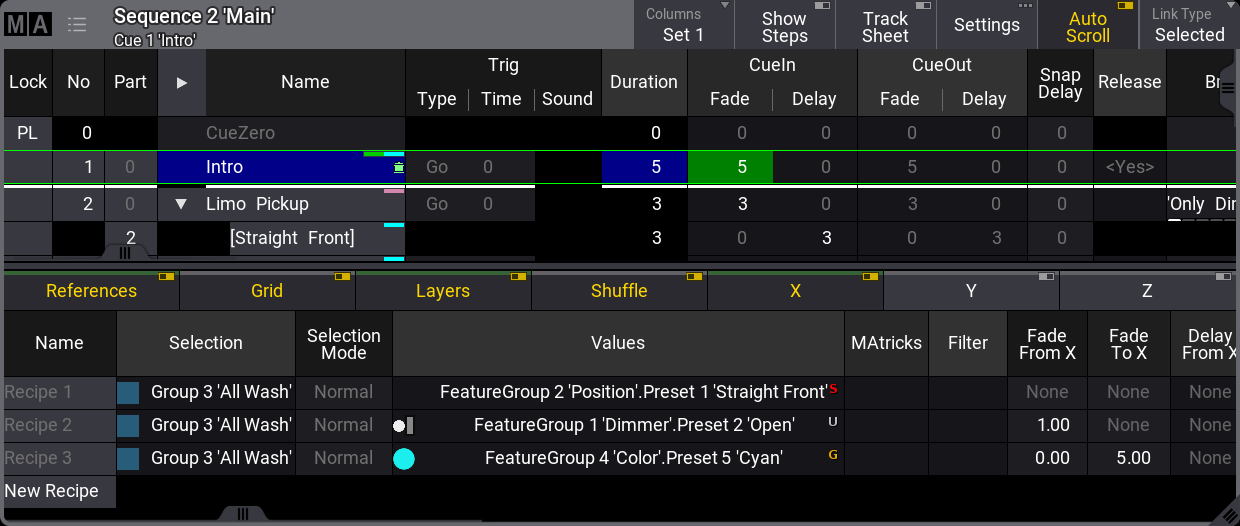Image resolution: width=1240 pixels, height=526 pixels.
Task: Switch to the Y axis tab
Action: (x=971, y=291)
